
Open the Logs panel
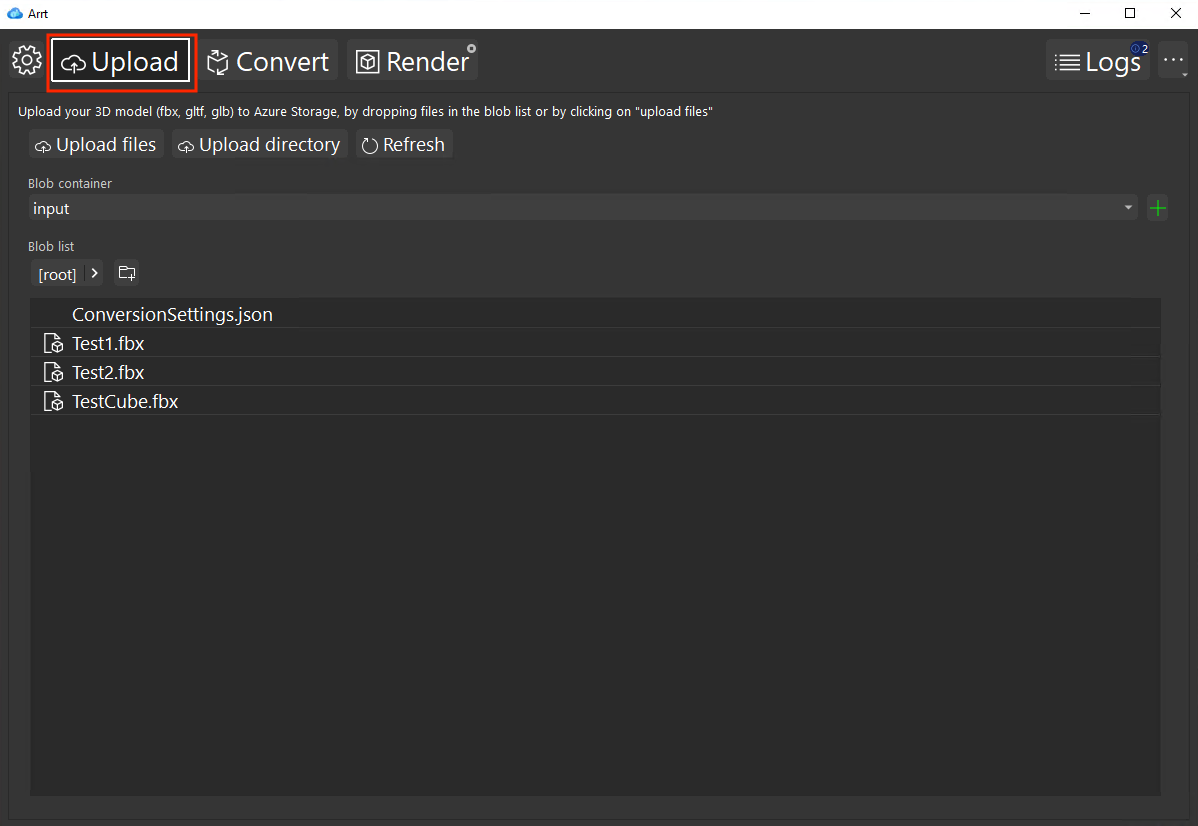coord(1098,61)
